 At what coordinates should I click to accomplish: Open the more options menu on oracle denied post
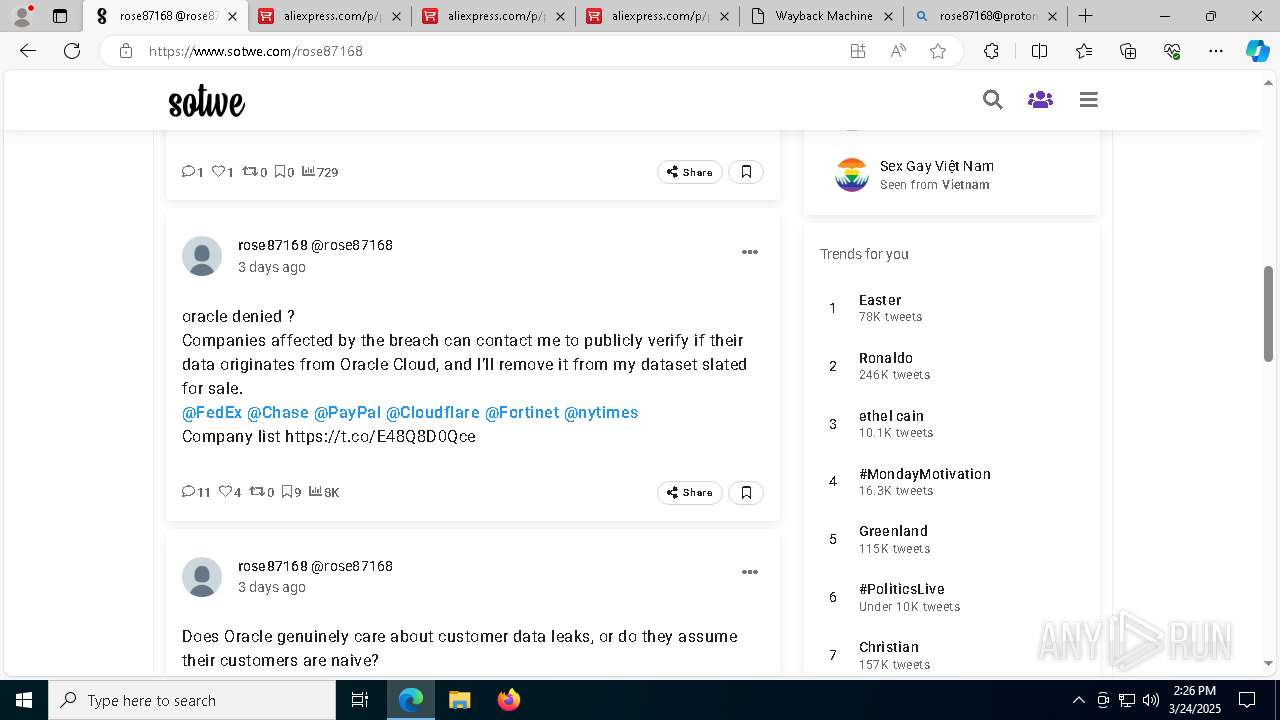(750, 252)
